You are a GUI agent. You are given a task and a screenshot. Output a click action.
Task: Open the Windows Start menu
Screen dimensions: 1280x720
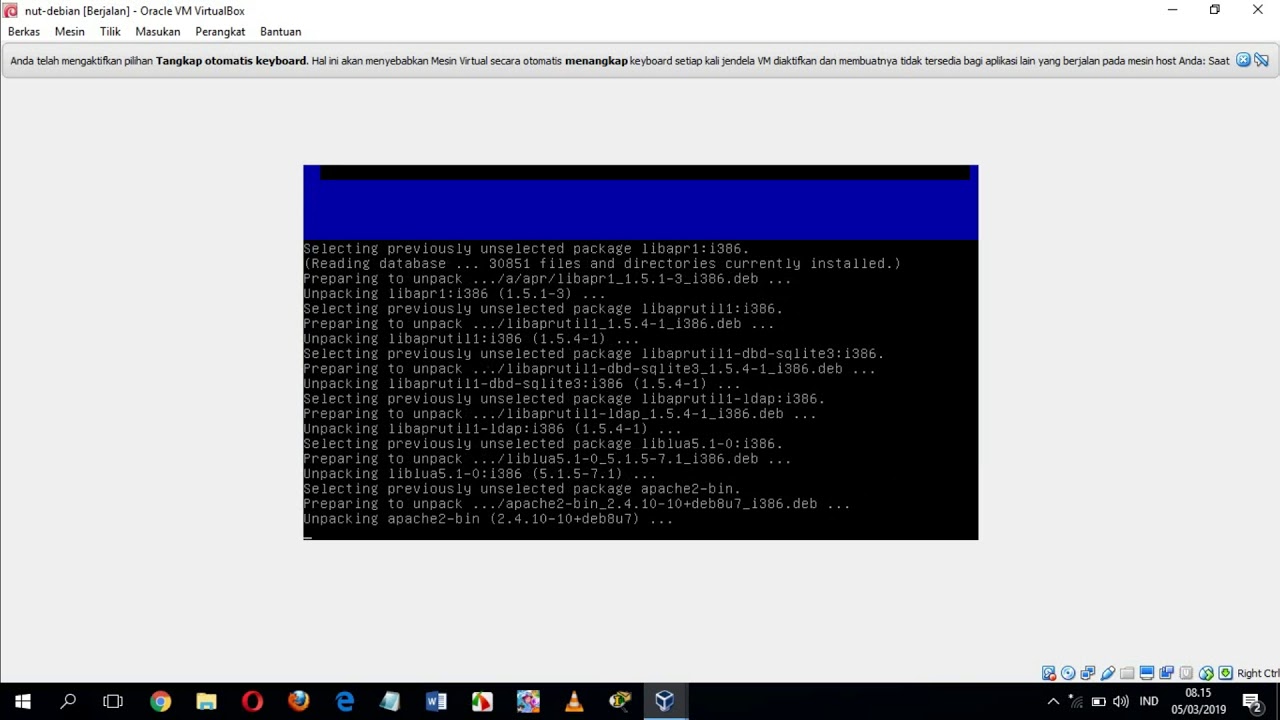pyautogui.click(x=23, y=701)
